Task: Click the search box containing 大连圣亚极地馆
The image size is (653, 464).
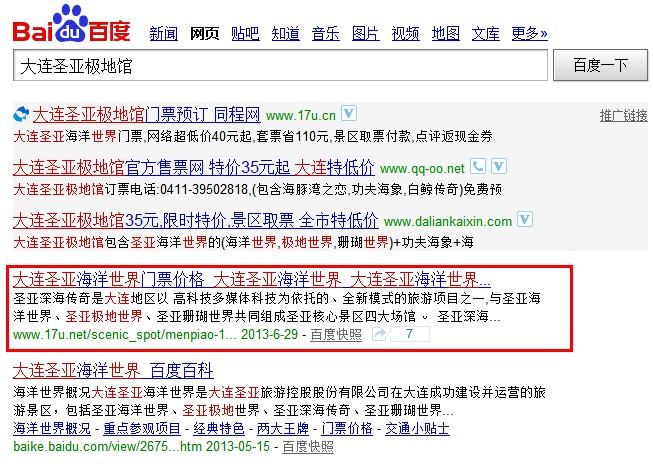Action: click(x=280, y=65)
